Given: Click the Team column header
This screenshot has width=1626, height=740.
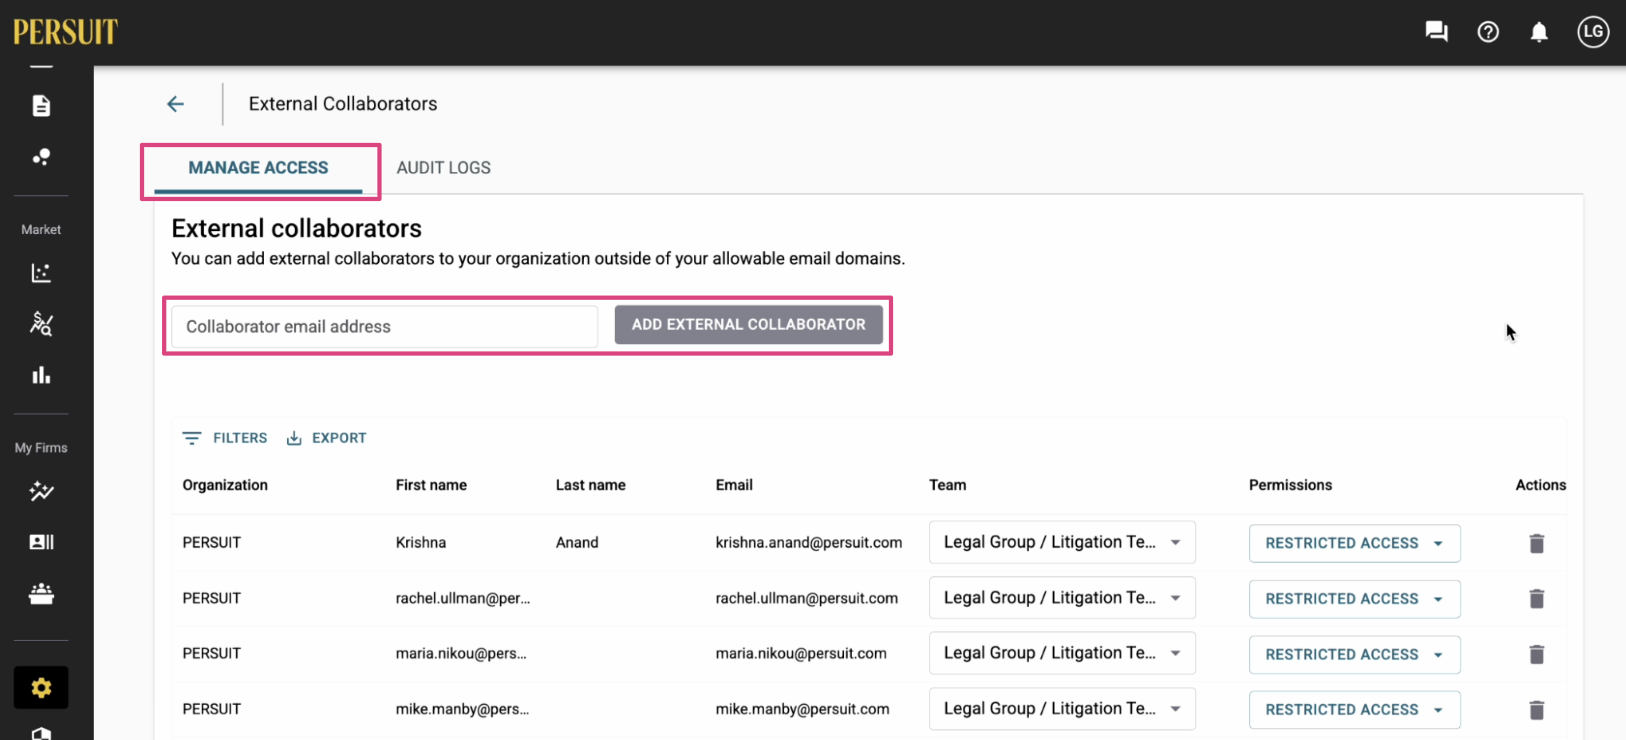Looking at the screenshot, I should 947,485.
